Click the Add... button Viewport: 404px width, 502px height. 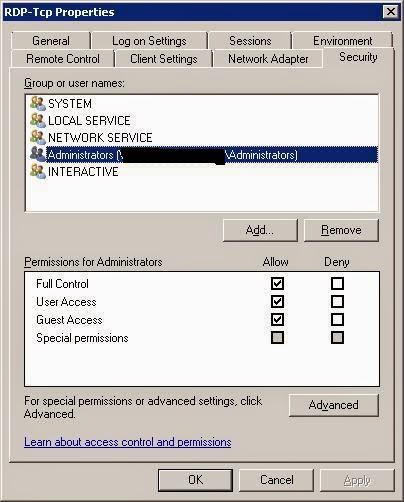click(260, 230)
